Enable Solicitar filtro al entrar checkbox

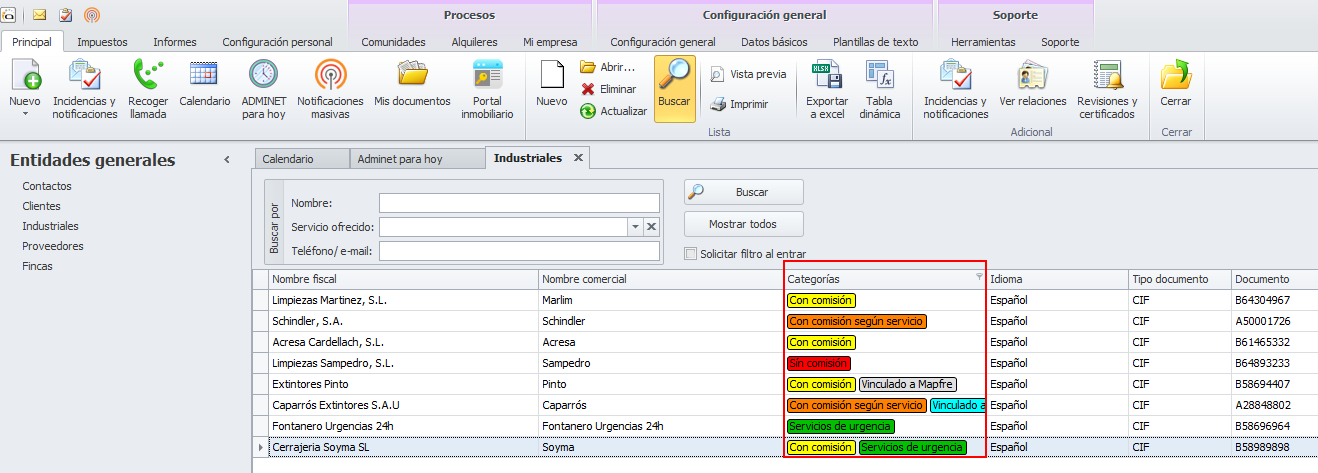click(x=690, y=254)
